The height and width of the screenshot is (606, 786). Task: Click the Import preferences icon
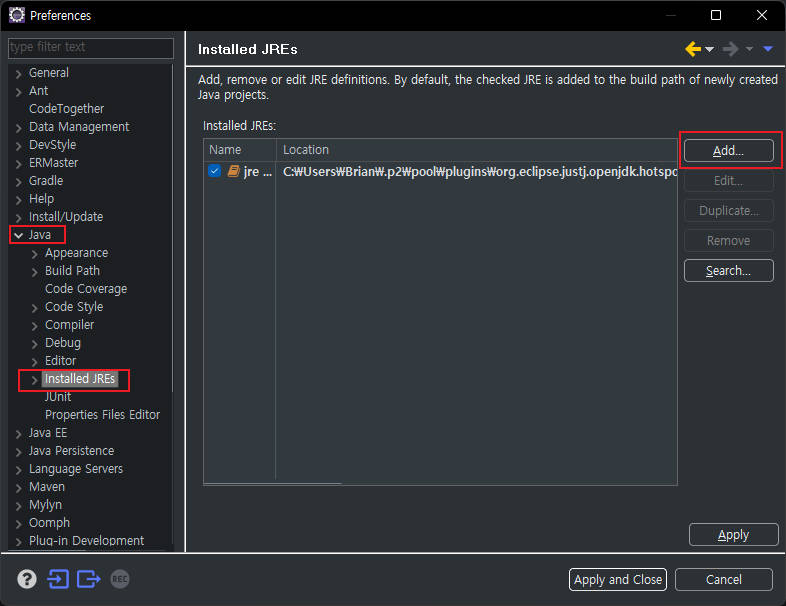click(58, 579)
